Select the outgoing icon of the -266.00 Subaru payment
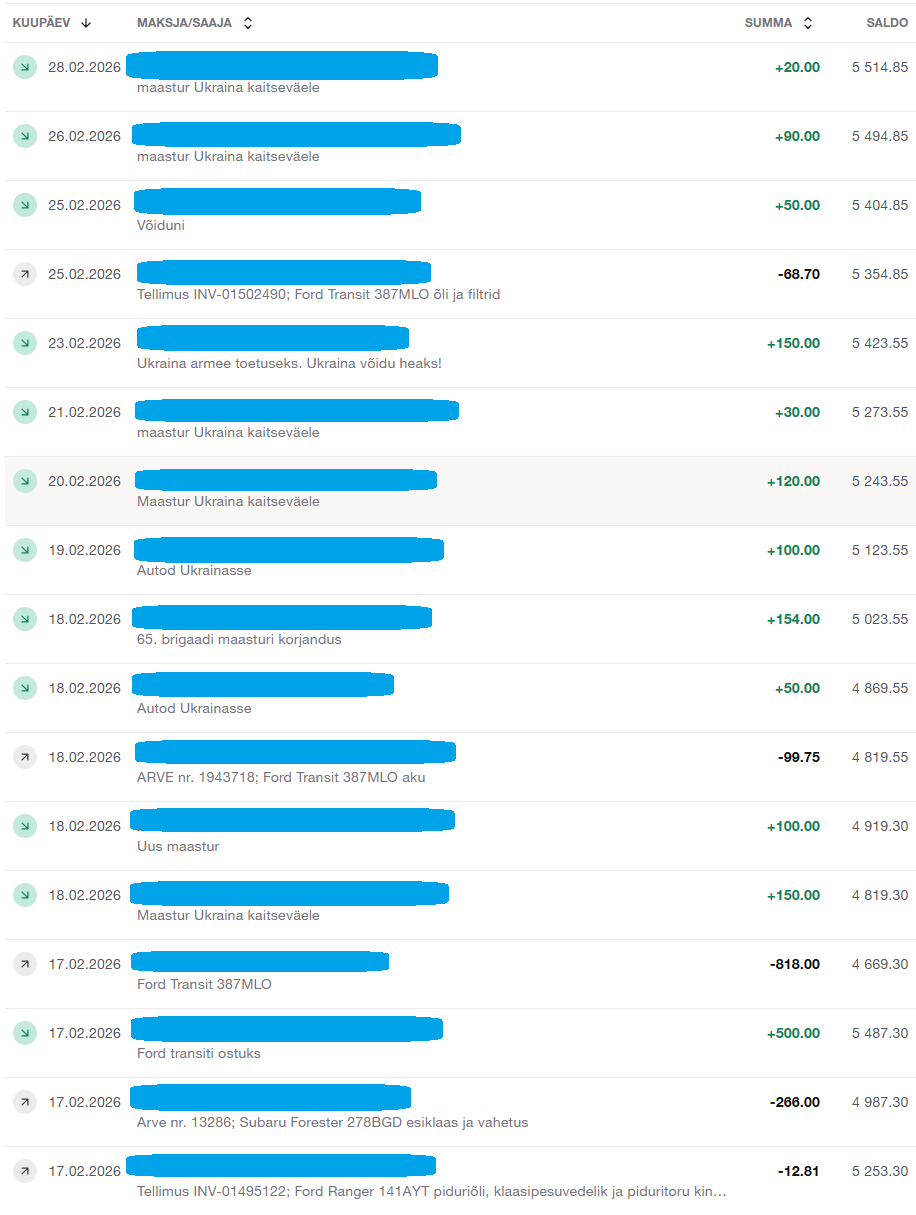This screenshot has width=916, height=1215. pyautogui.click(x=24, y=1102)
